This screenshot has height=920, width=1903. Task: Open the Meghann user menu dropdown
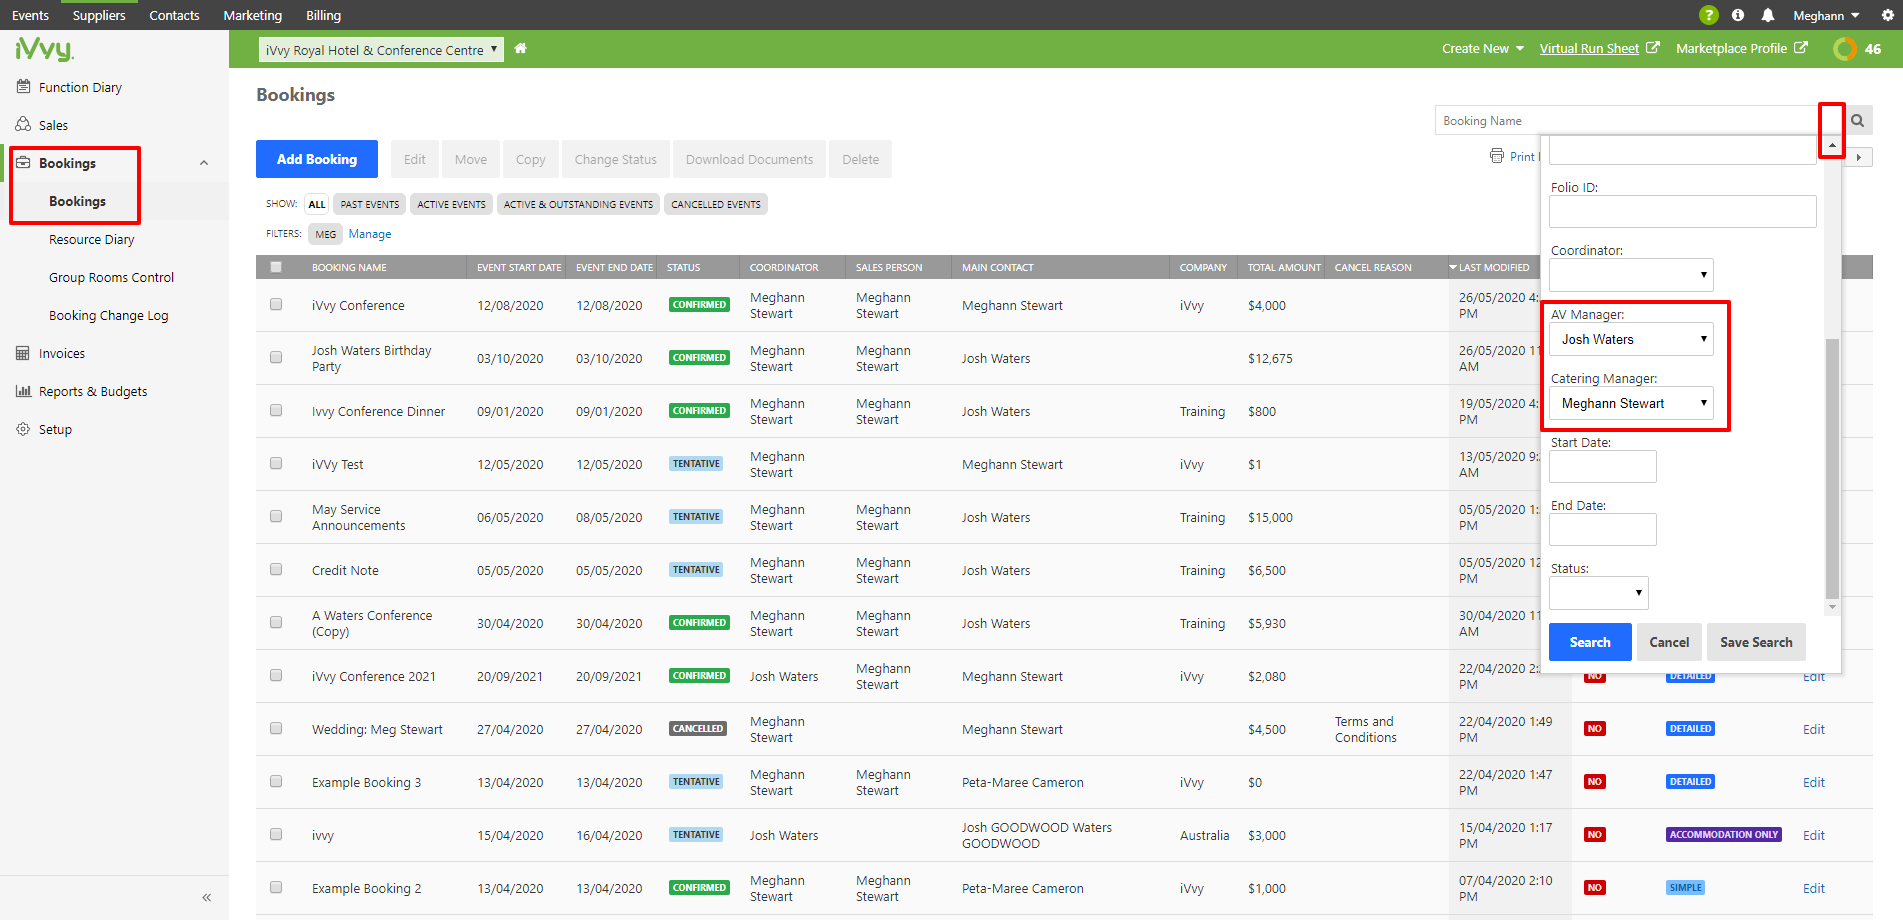tap(1826, 15)
